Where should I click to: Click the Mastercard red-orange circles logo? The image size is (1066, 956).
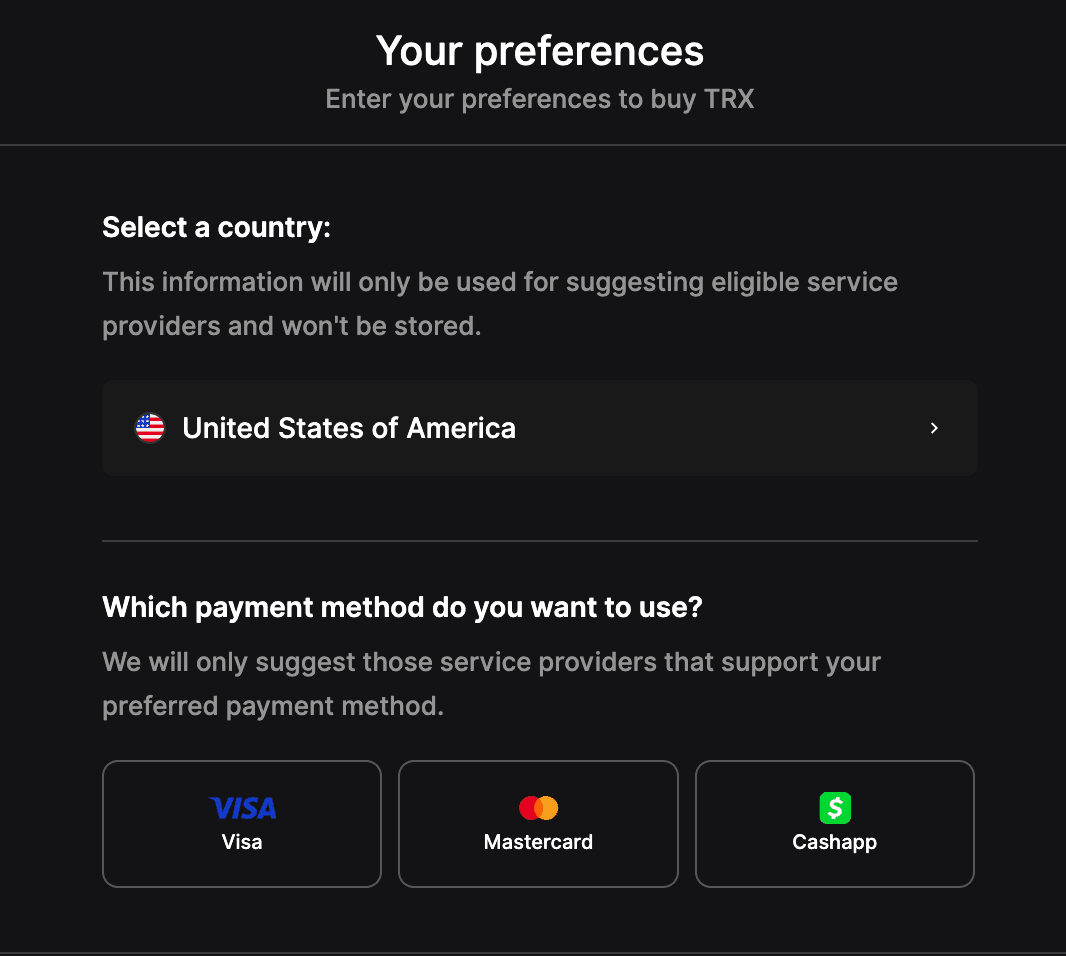[538, 808]
